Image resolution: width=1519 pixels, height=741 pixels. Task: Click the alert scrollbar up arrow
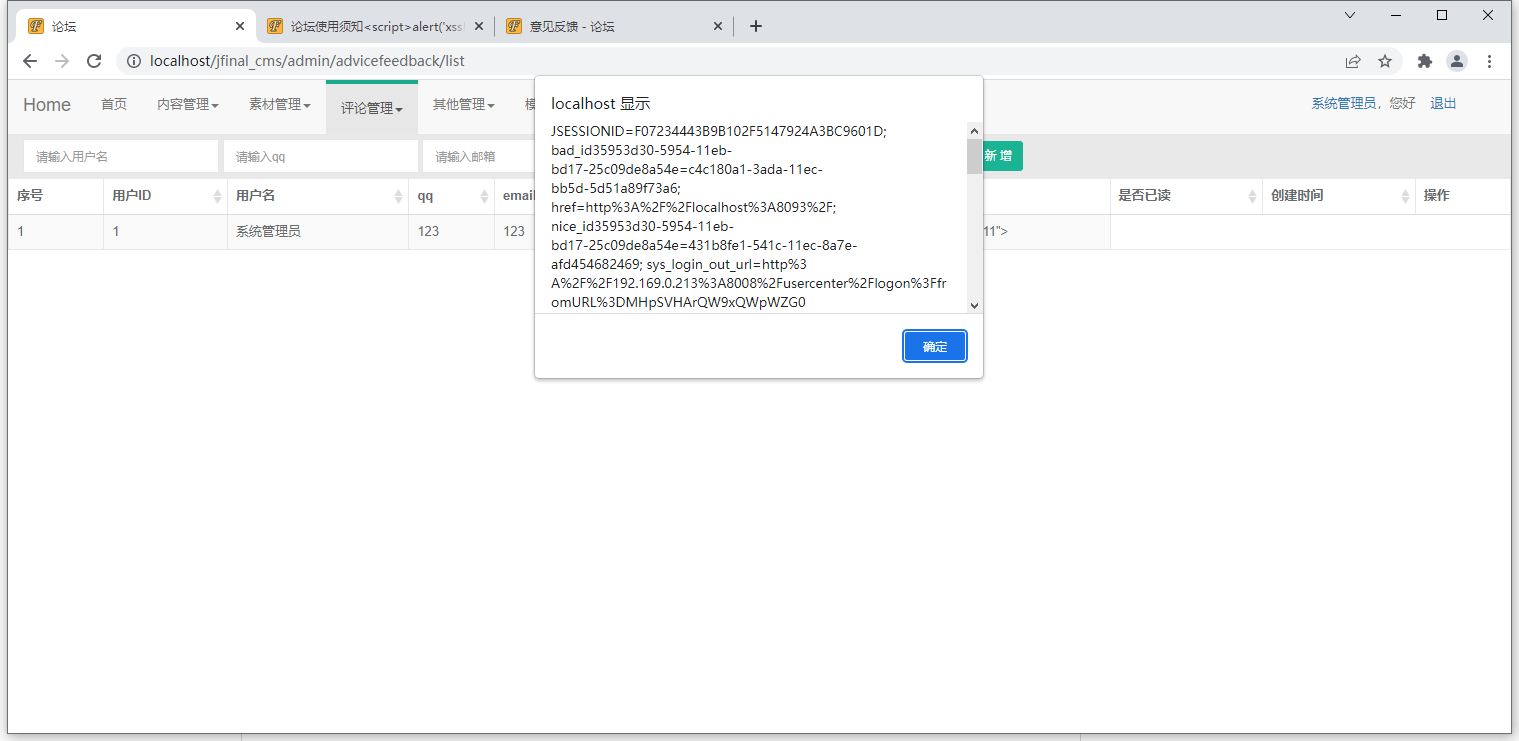point(974,131)
